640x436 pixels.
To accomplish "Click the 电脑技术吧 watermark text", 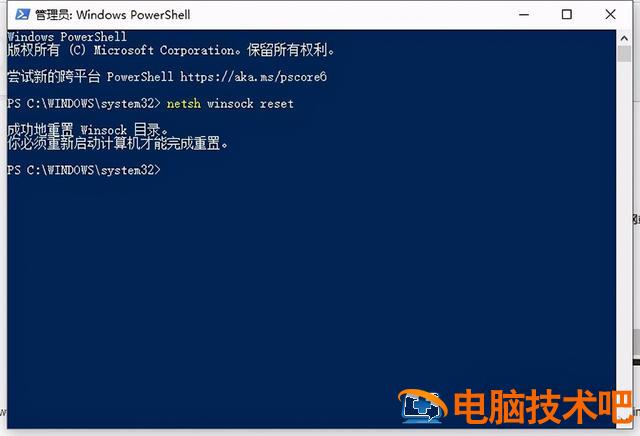I will (543, 406).
